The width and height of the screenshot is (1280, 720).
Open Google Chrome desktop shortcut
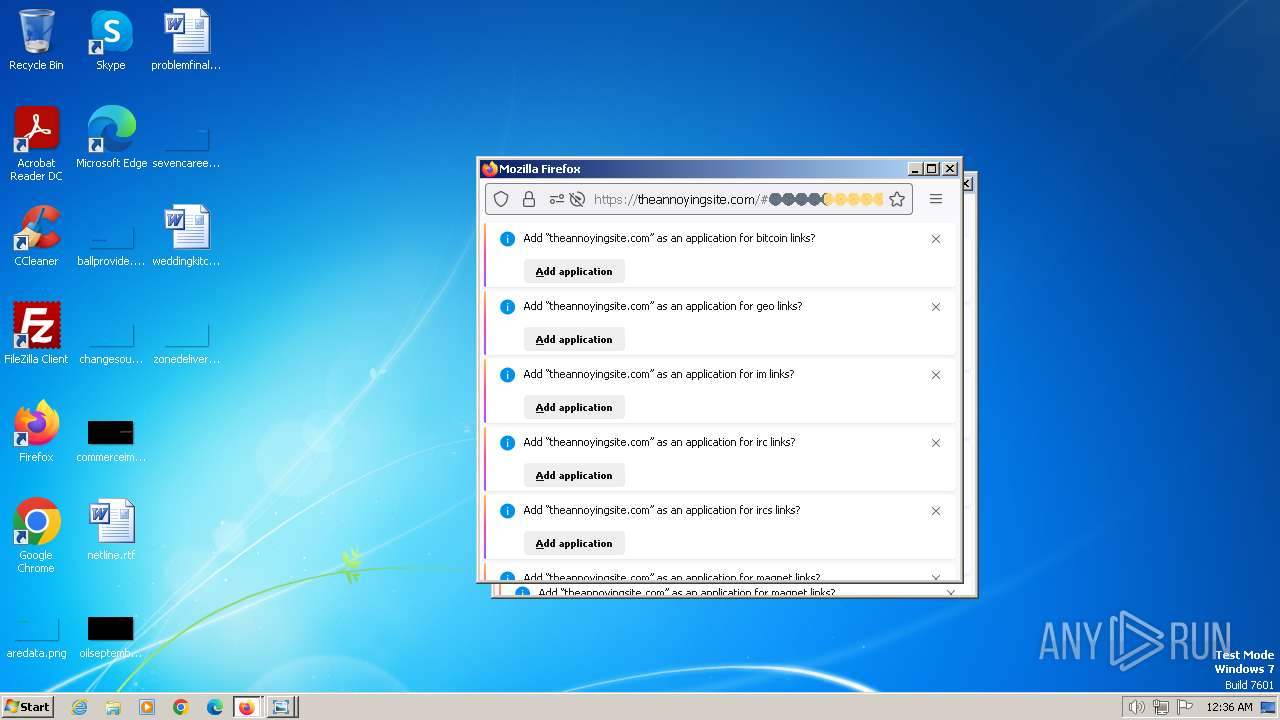(x=36, y=536)
